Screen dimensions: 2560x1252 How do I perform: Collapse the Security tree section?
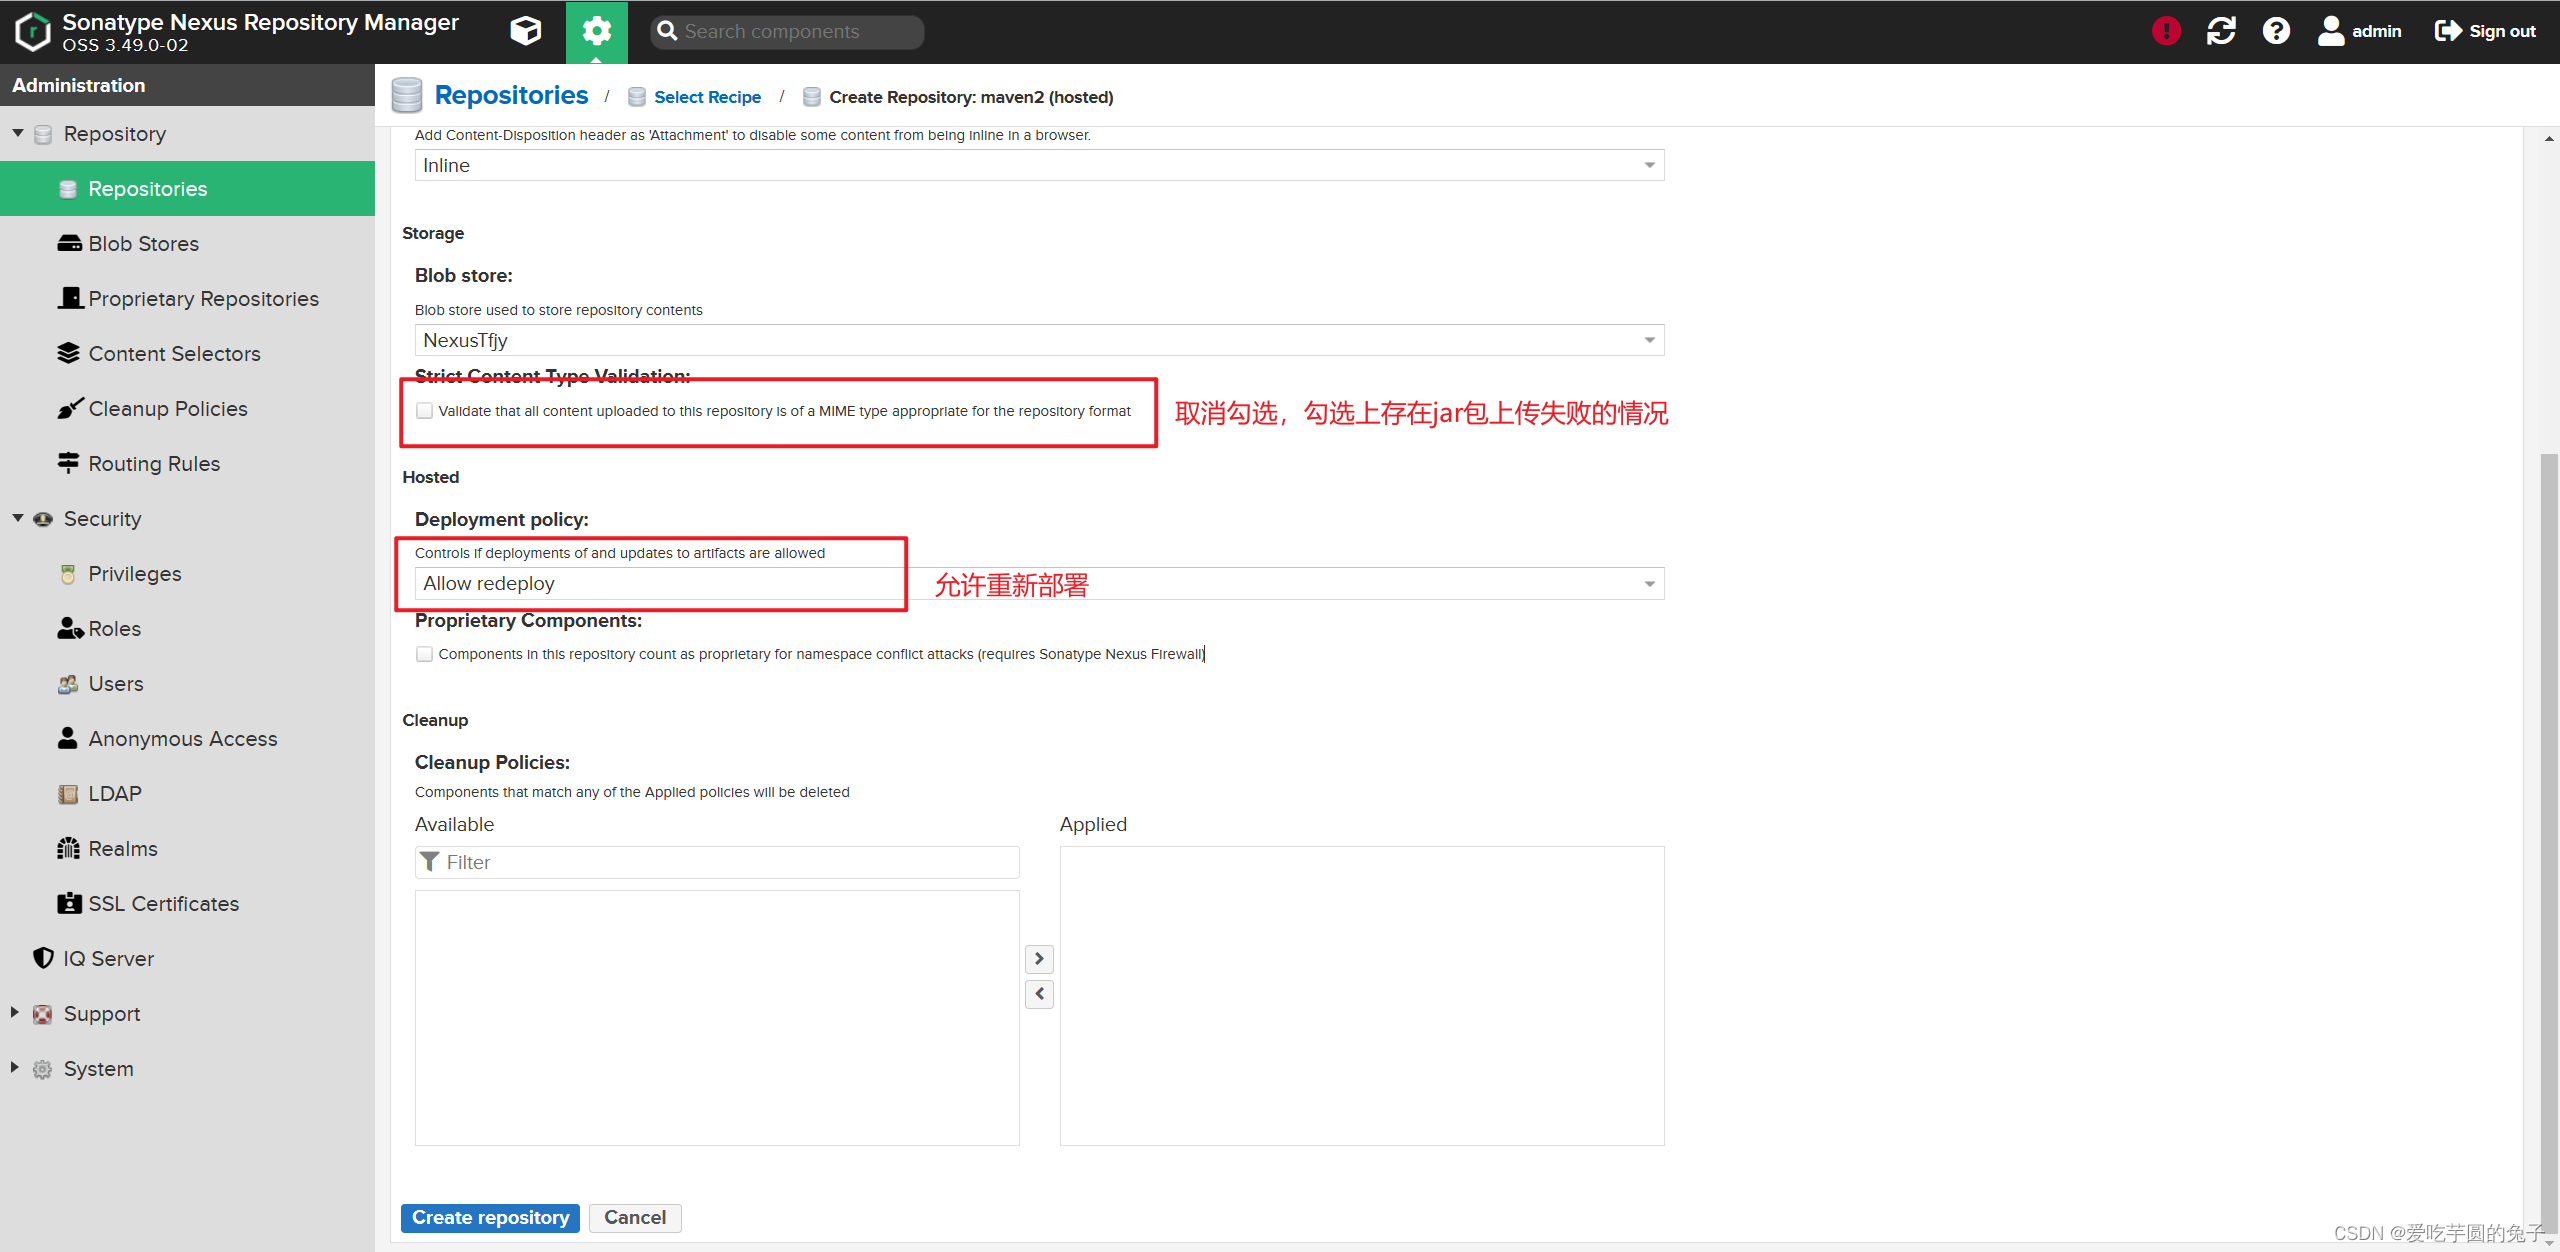click(17, 518)
